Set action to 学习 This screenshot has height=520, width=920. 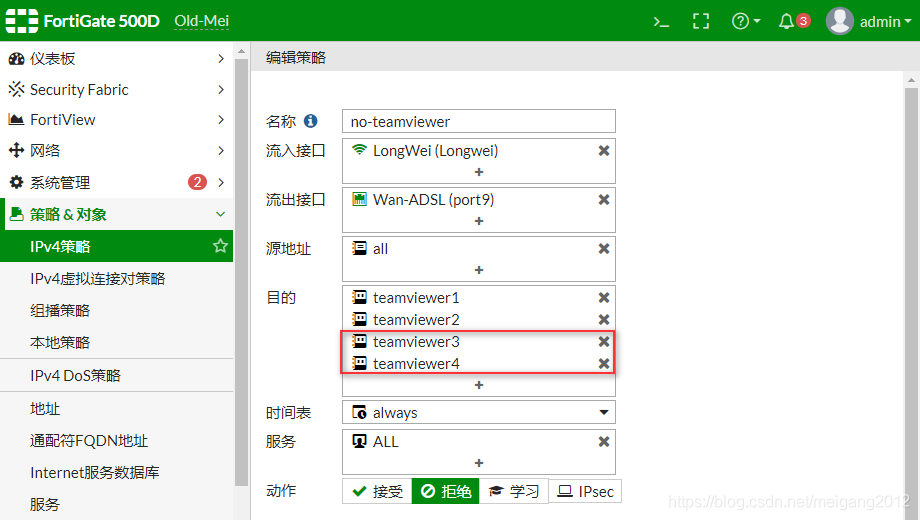514,491
